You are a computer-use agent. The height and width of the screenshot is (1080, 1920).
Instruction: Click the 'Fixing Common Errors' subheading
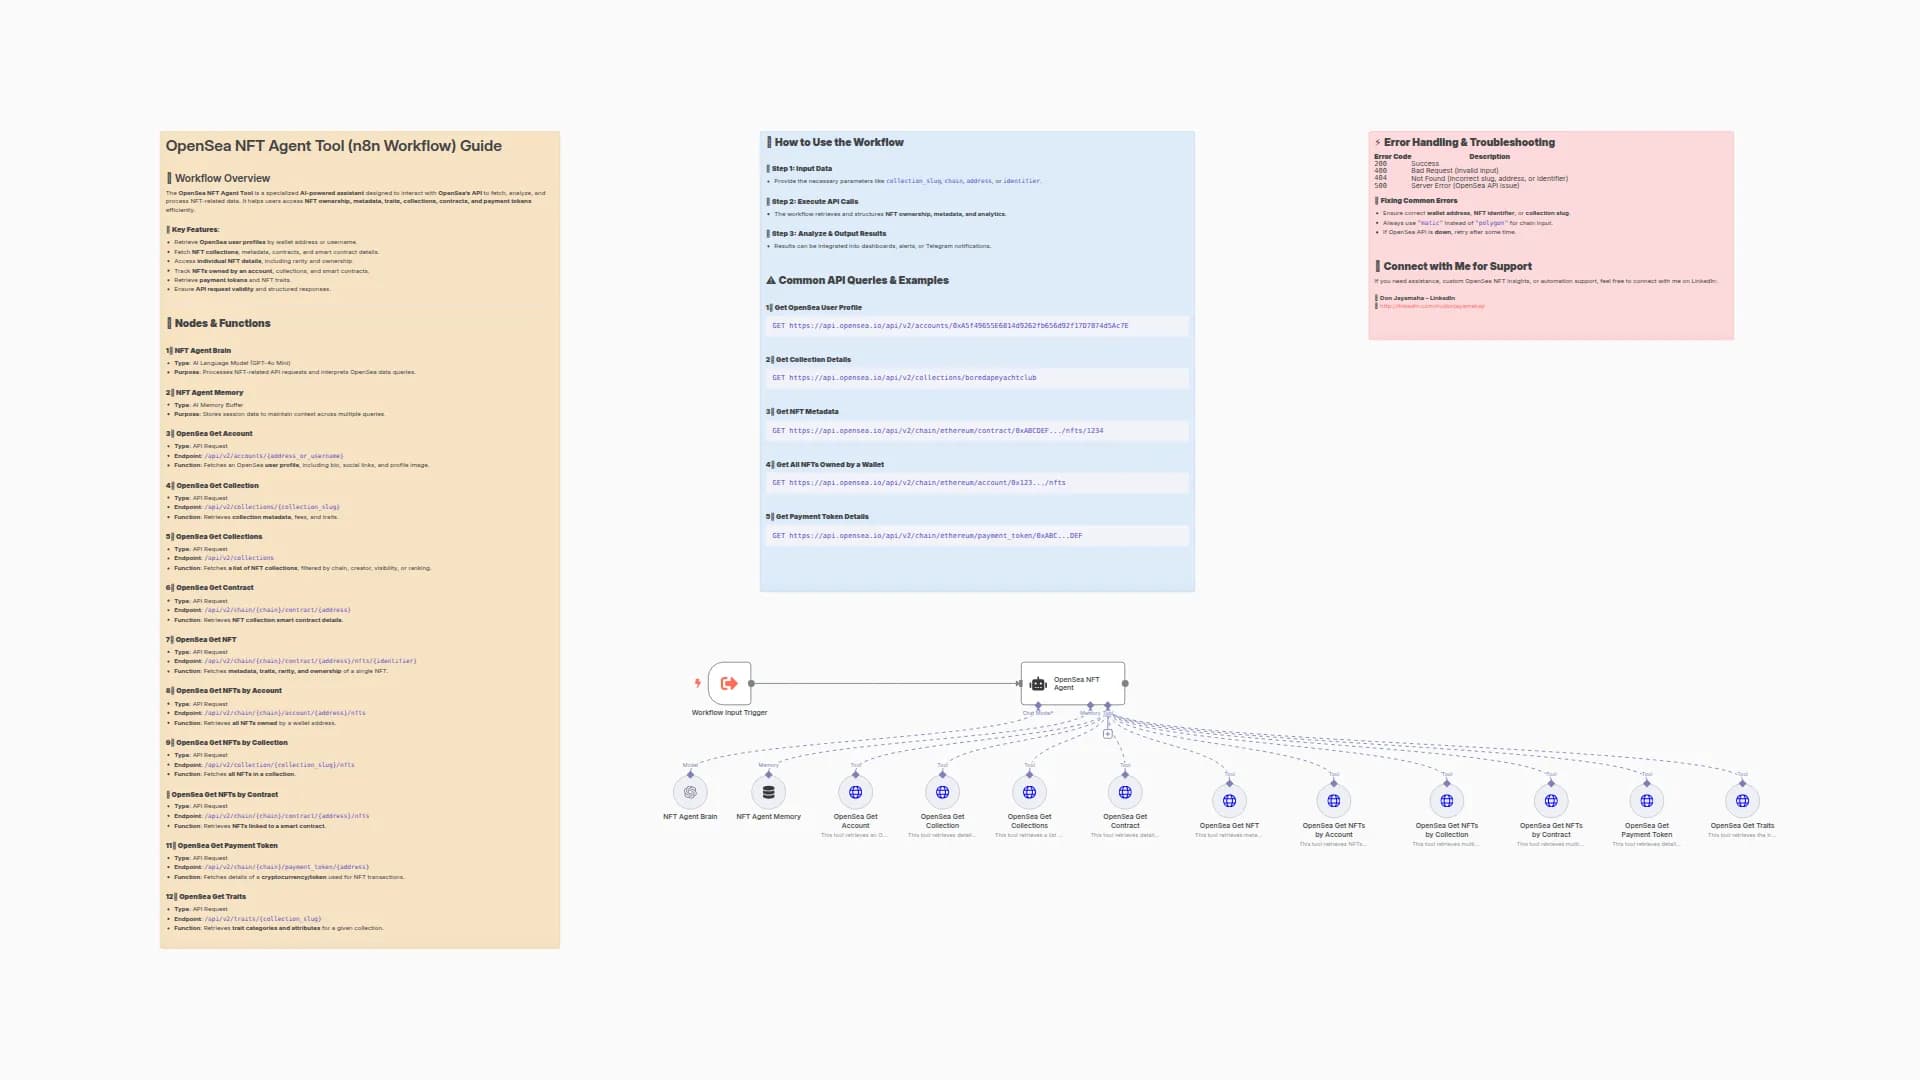click(1418, 201)
